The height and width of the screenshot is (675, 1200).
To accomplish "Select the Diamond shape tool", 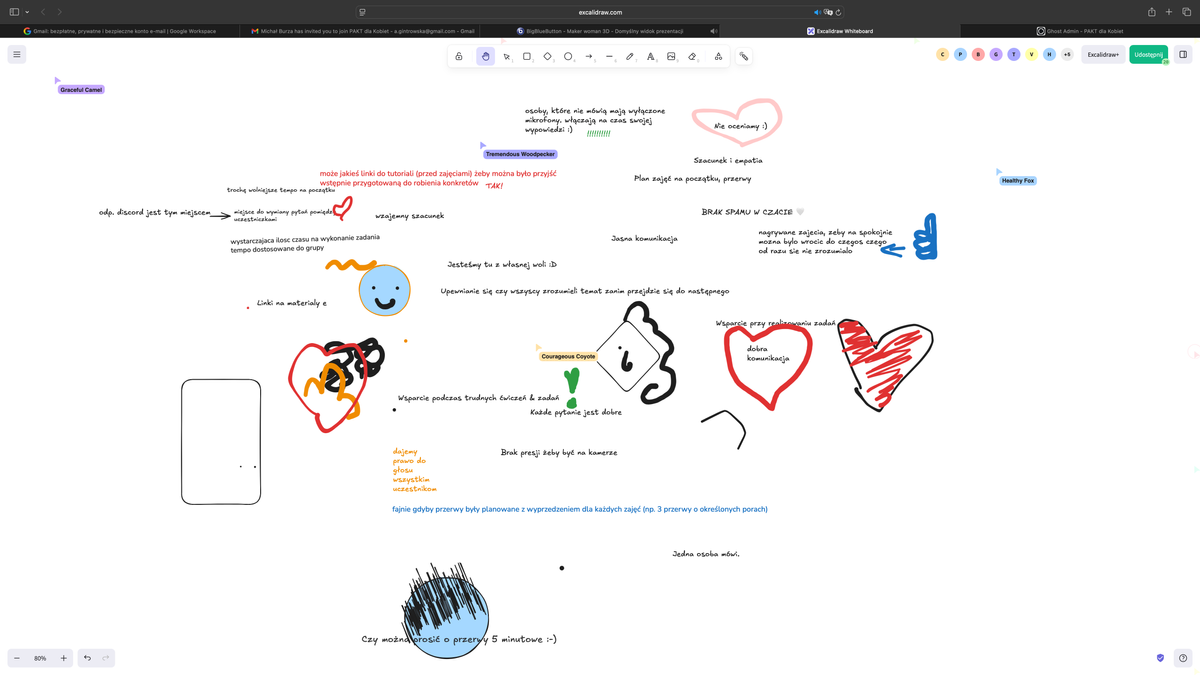I will tap(547, 57).
